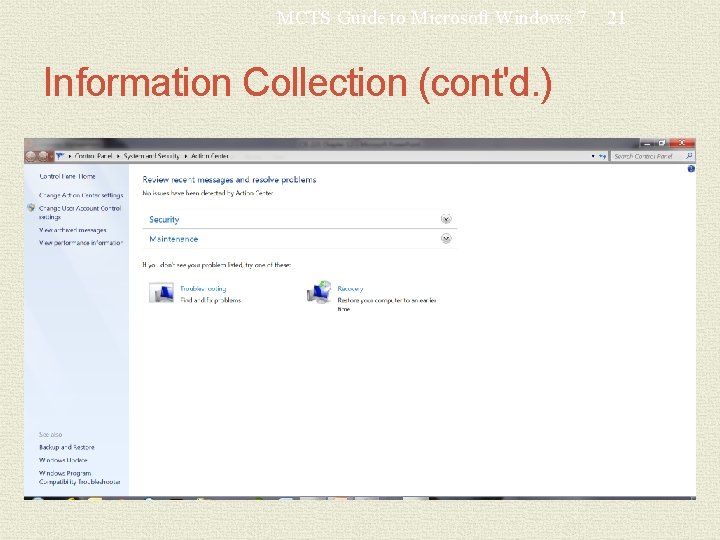This screenshot has height=540, width=720.
Task: Open Control Panel Home link
Action: 67,176
